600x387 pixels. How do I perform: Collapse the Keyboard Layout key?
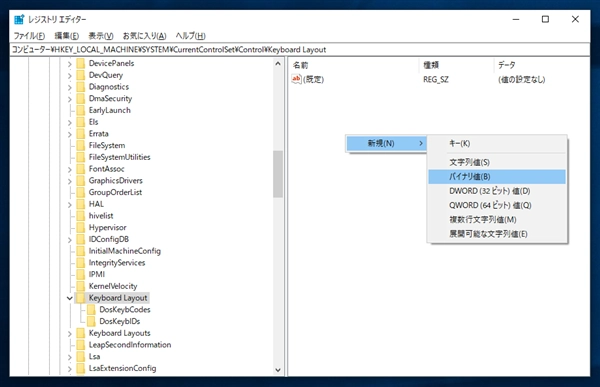[70, 298]
